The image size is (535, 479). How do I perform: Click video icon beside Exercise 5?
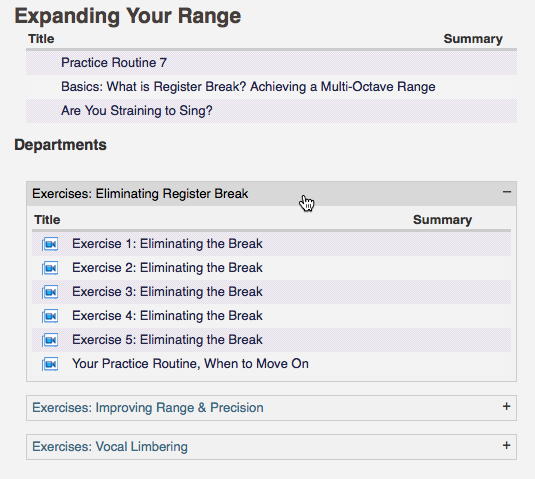(x=50, y=340)
